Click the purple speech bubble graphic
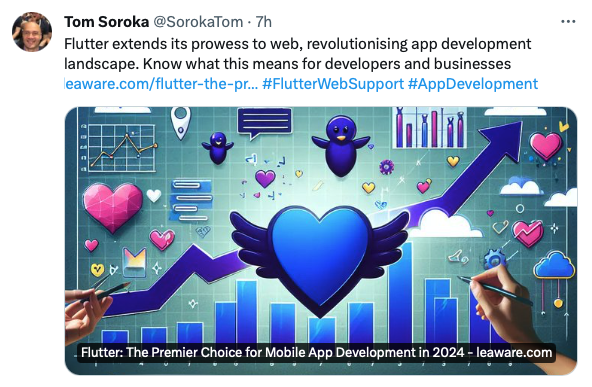592x387 pixels. pos(265,123)
